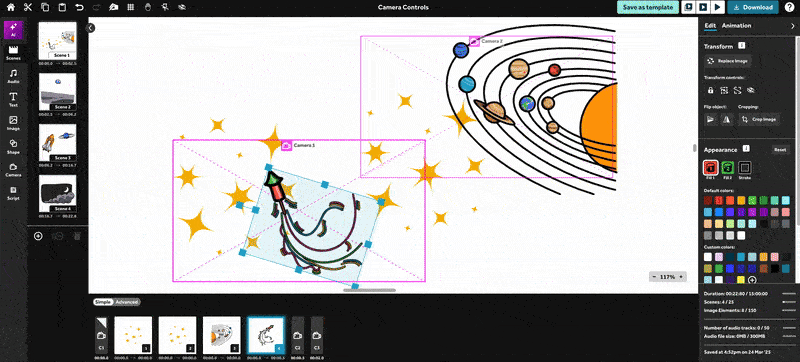Click the add custom color plus button
Image resolution: width=800 pixels, height=362 pixels.
tap(752, 280)
